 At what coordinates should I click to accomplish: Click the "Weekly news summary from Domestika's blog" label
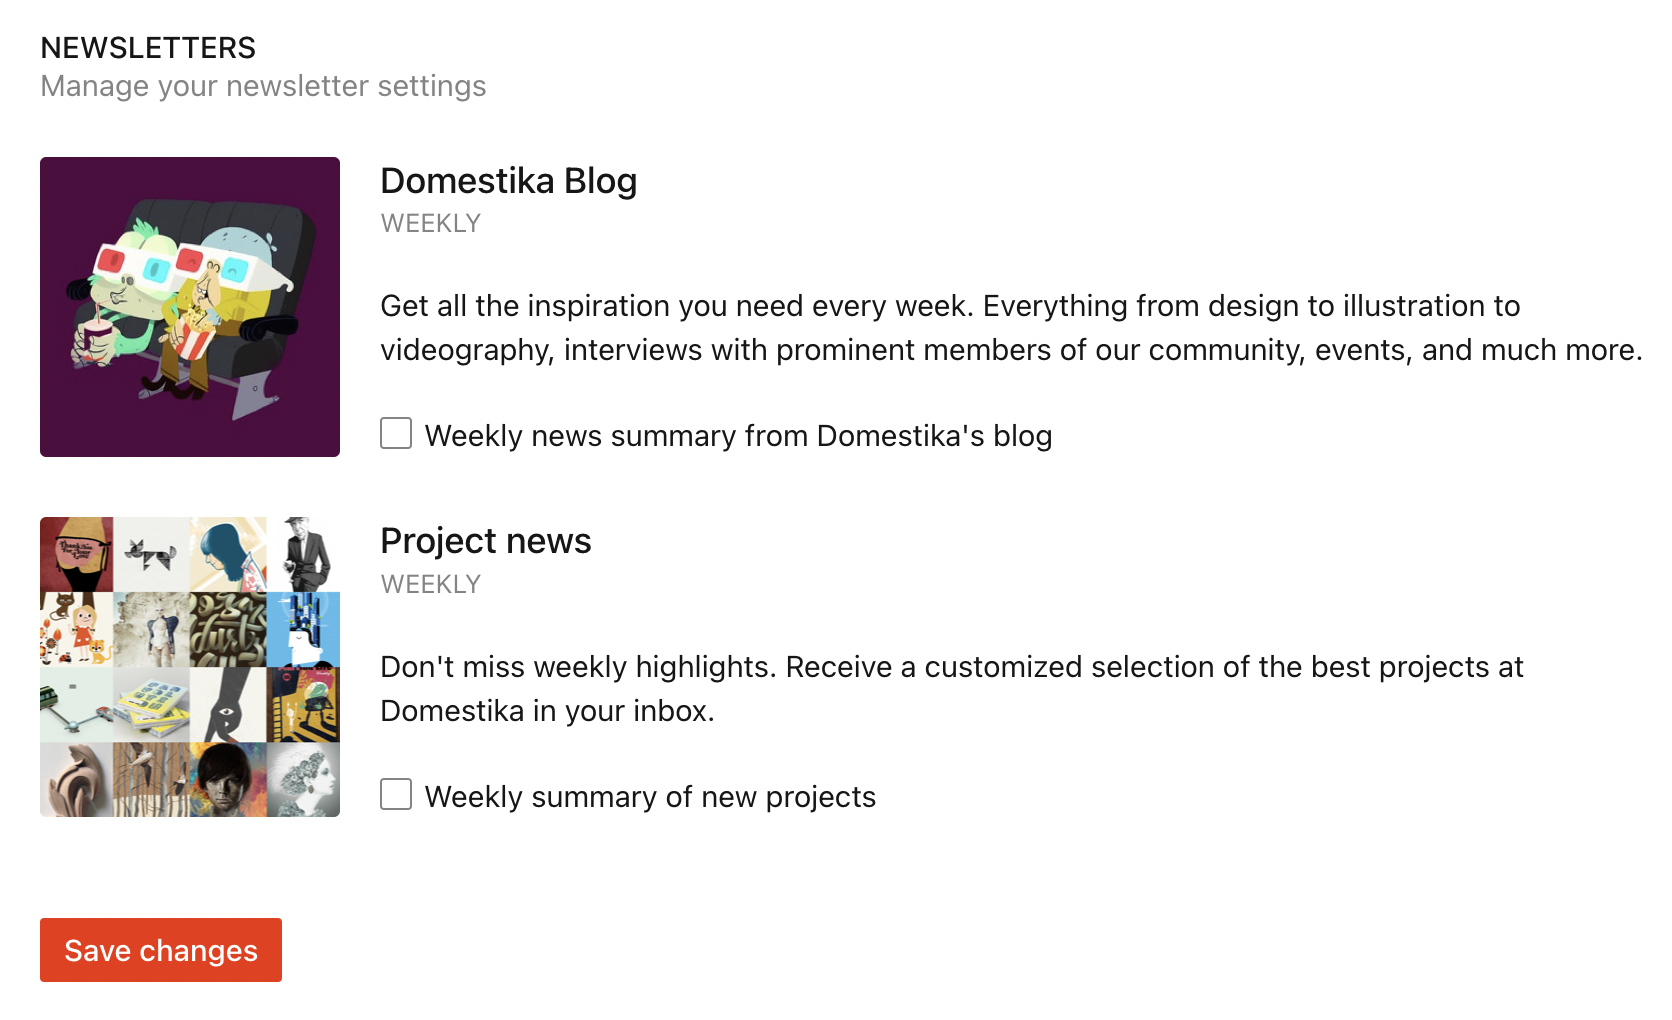click(738, 436)
